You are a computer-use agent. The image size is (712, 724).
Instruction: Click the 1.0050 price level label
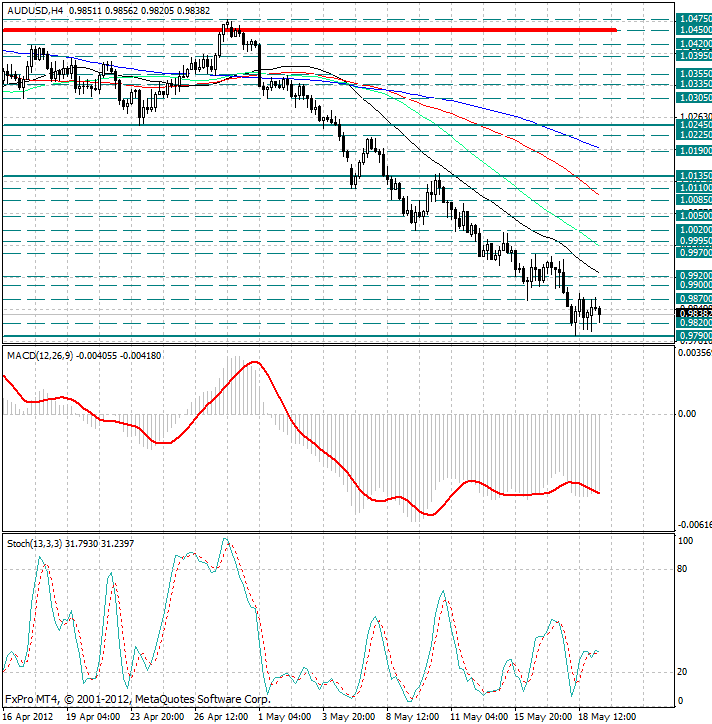pos(694,216)
